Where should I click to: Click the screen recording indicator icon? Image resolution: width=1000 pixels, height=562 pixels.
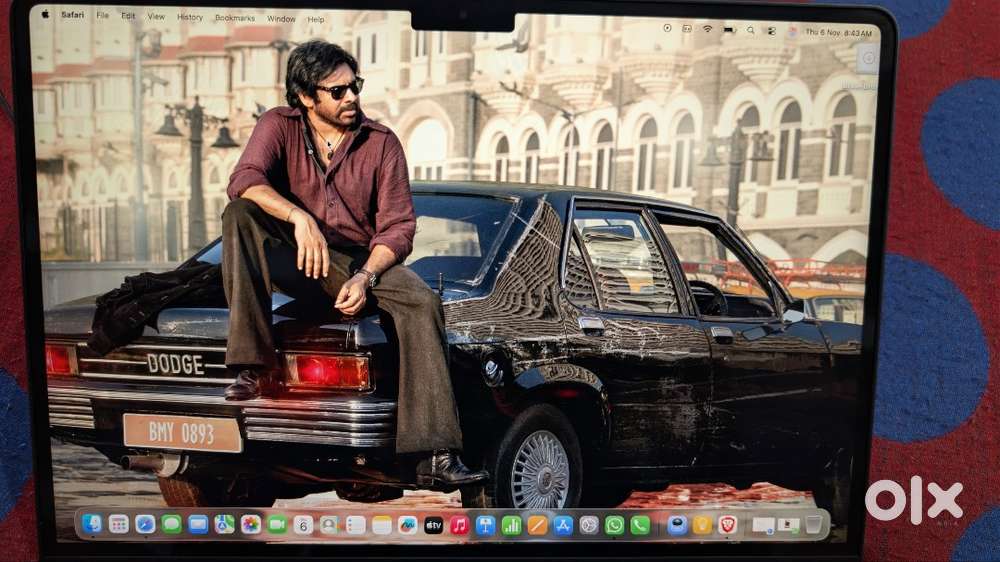click(667, 28)
